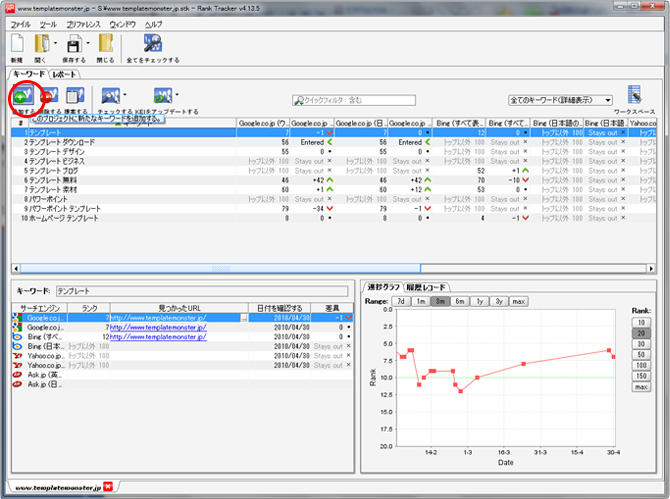Image resolution: width=670 pixels, height=499 pixels.
Task: Set Rank scale to 150
Action: coord(641,376)
